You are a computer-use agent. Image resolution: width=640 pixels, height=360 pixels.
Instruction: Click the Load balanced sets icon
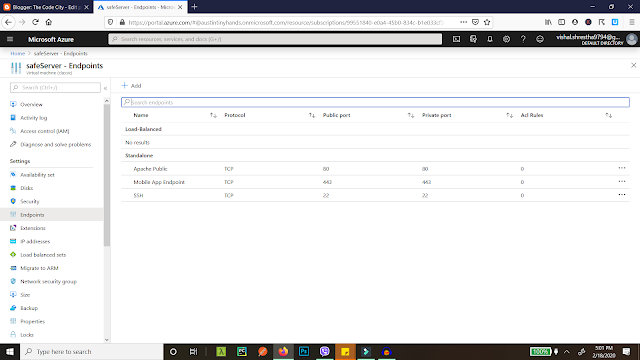point(13,255)
